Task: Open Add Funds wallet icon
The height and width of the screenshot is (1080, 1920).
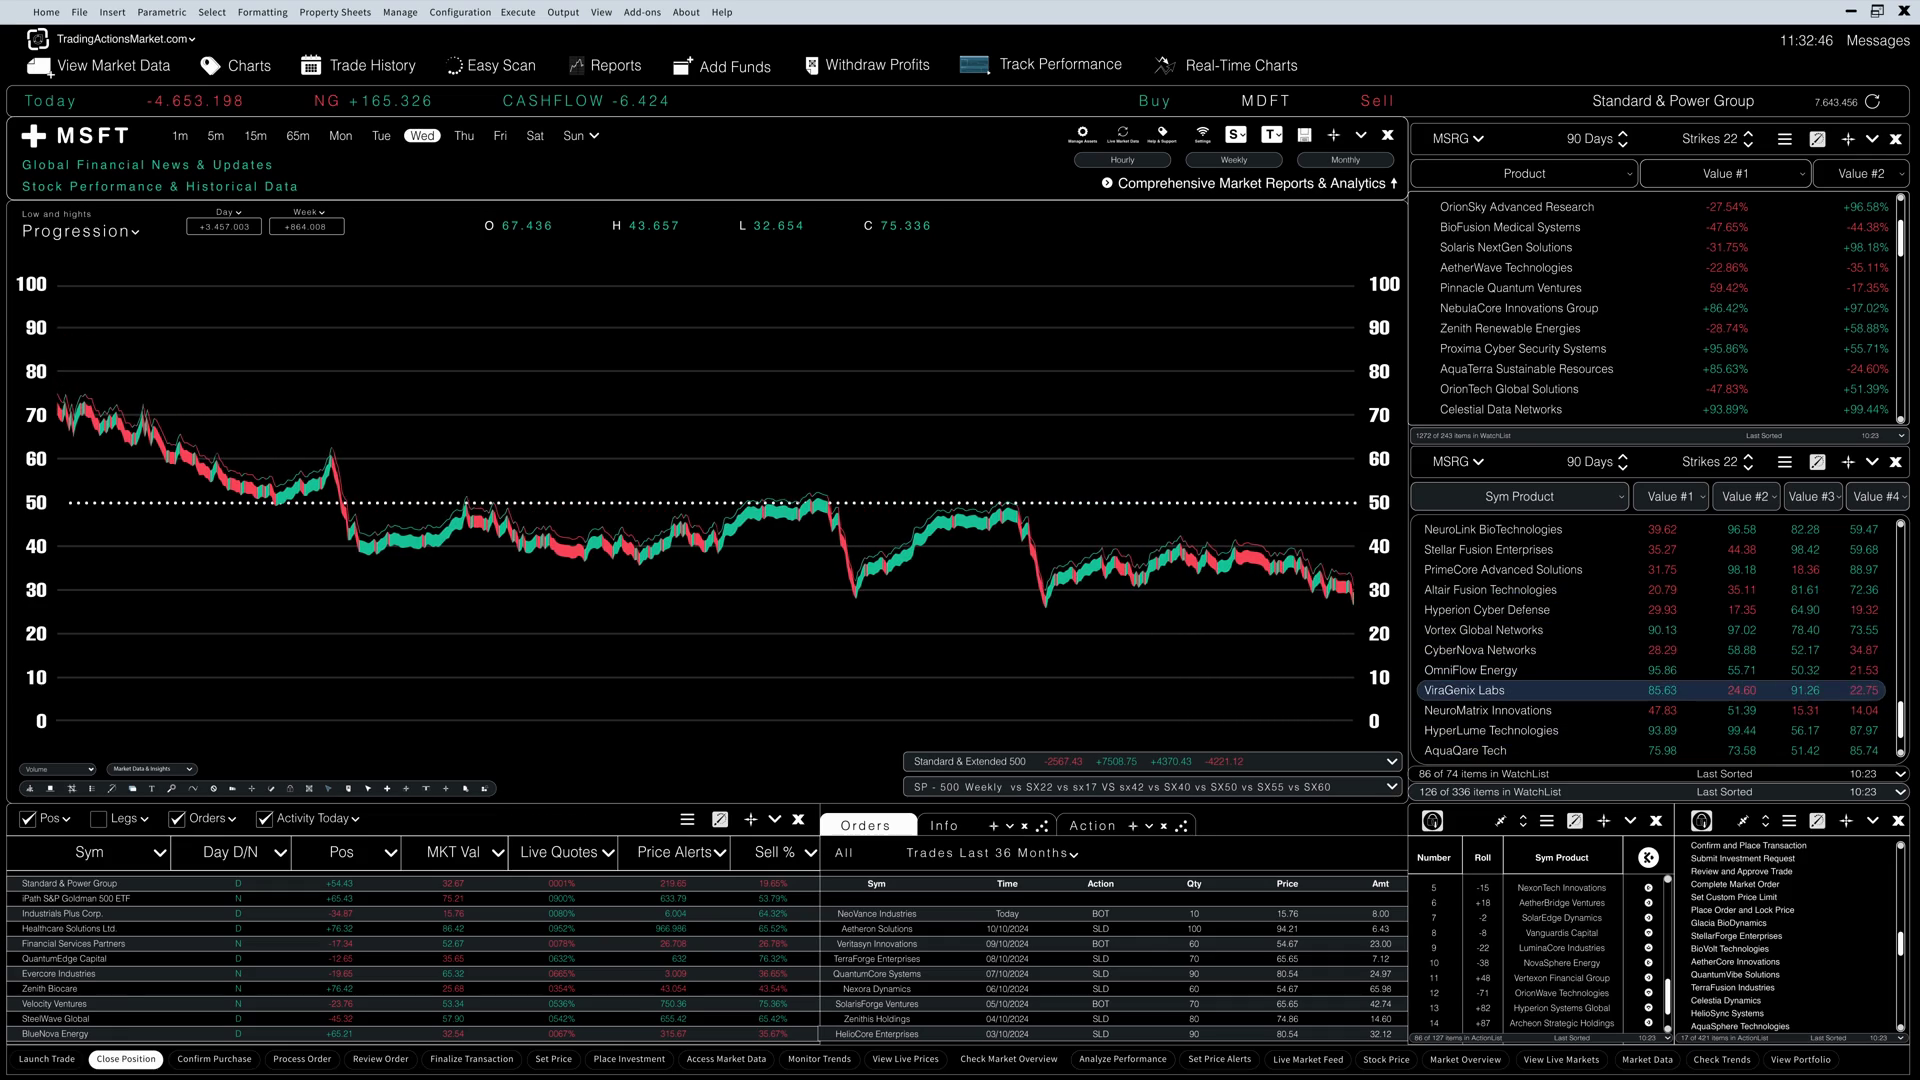Action: (x=683, y=66)
